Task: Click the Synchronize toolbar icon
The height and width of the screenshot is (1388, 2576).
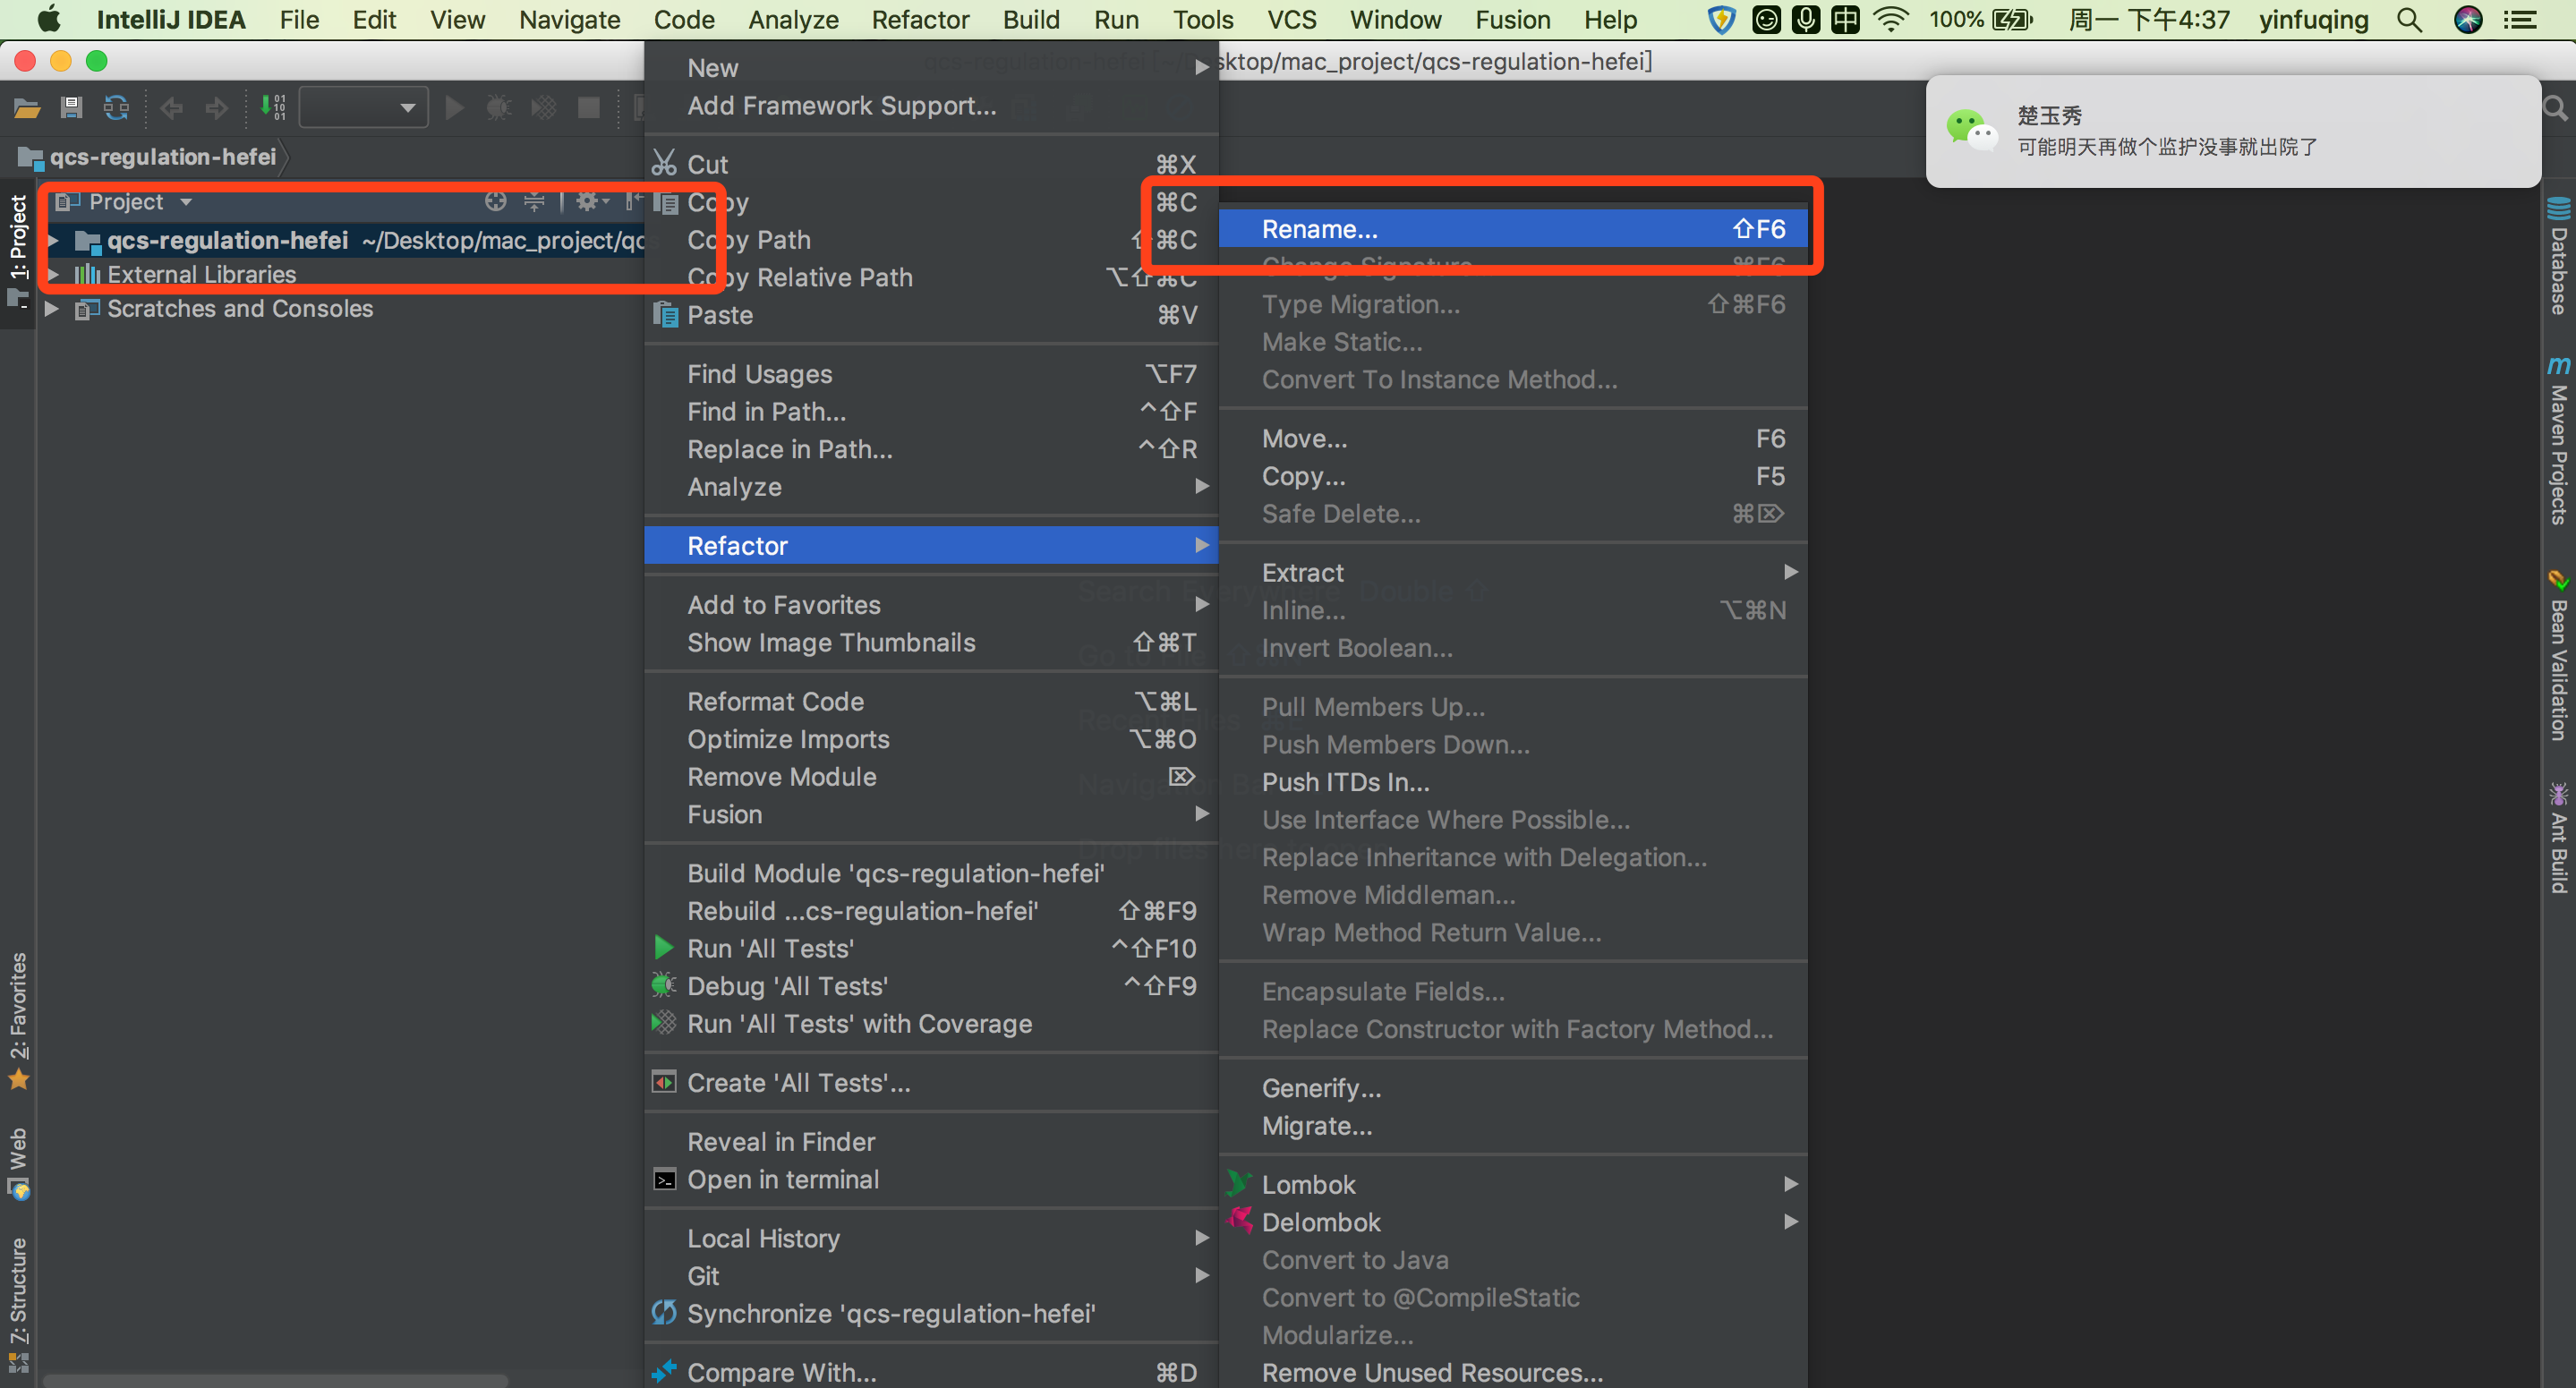Action: (x=117, y=108)
